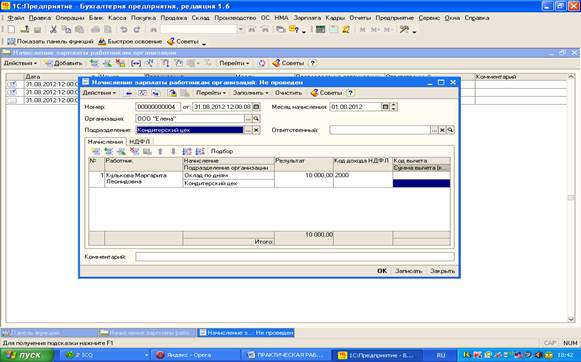The height and width of the screenshot is (362, 581).
Task: Open the calculator icon in main toolbar
Action: coord(320,30)
